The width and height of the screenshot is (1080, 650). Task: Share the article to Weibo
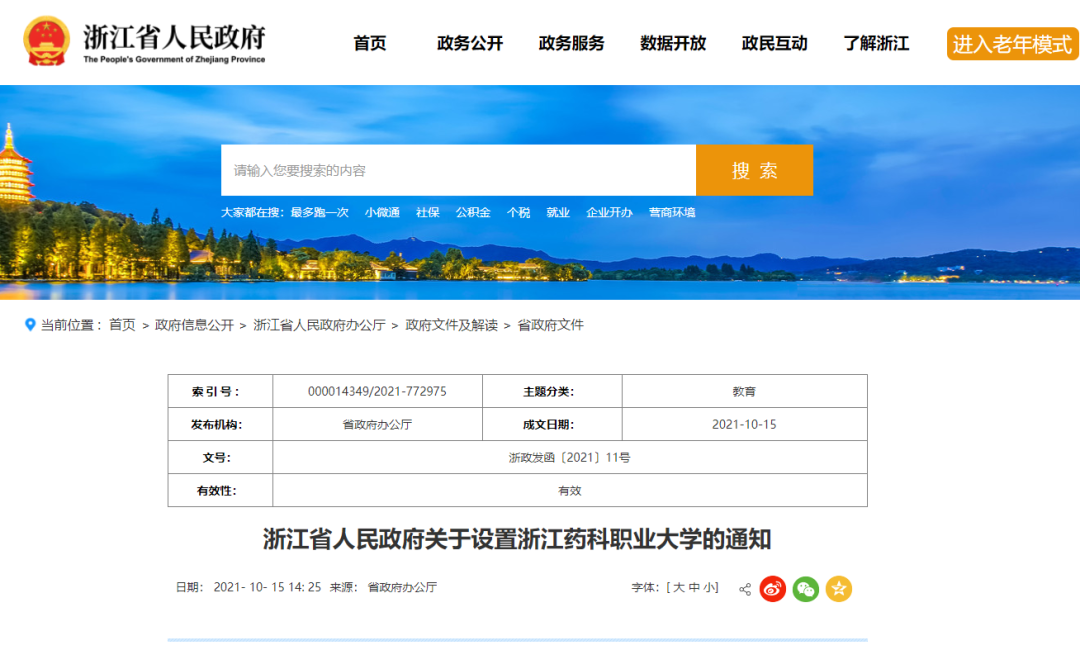tap(772, 589)
